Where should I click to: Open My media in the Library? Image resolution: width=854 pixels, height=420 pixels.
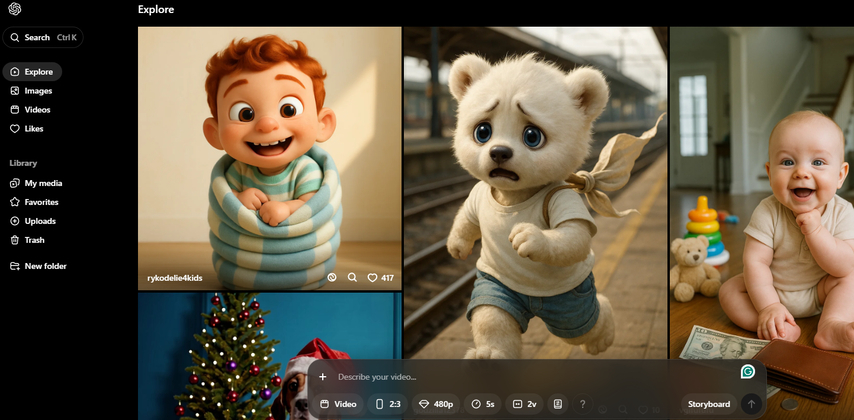(x=42, y=183)
